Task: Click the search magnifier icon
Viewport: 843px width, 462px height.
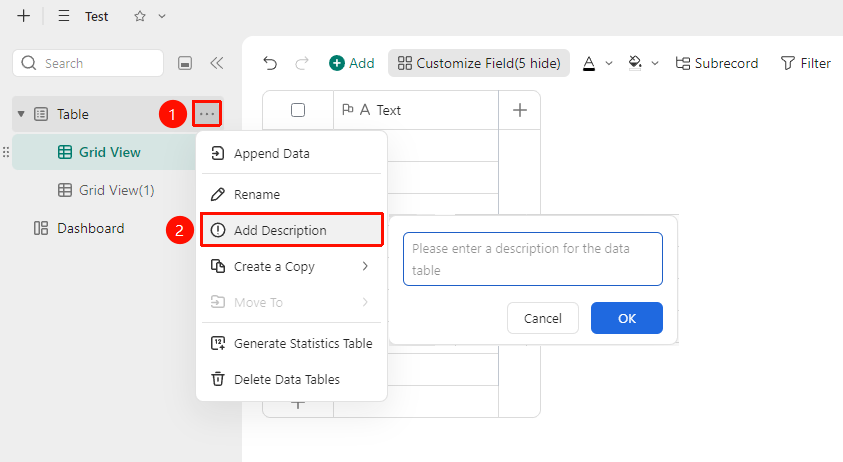Action: pos(29,63)
